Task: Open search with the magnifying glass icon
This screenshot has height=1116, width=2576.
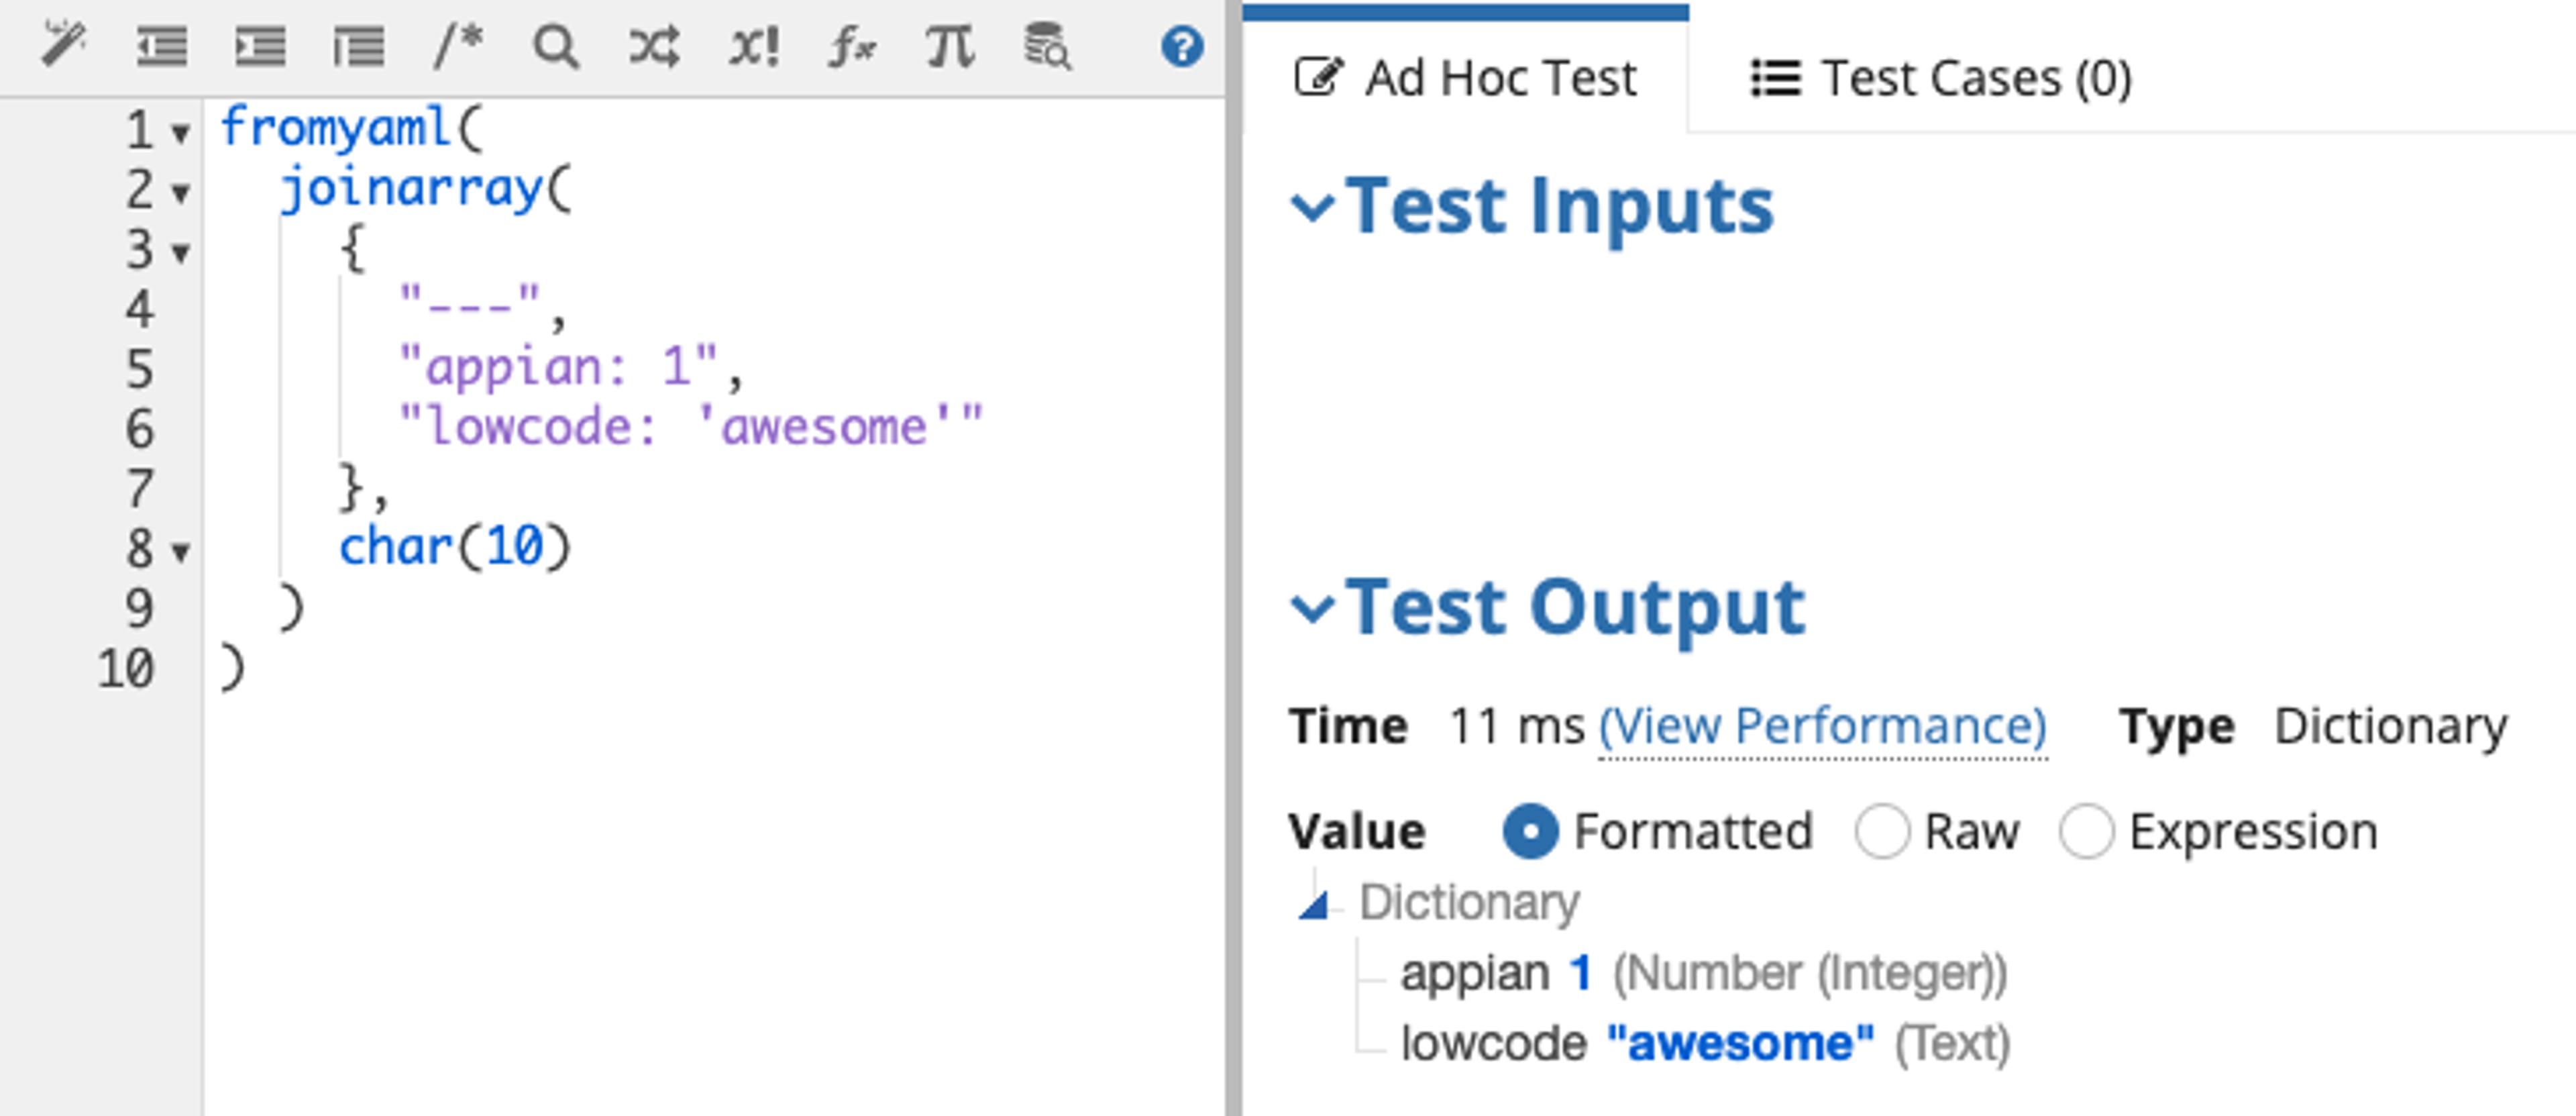Action: coord(555,47)
